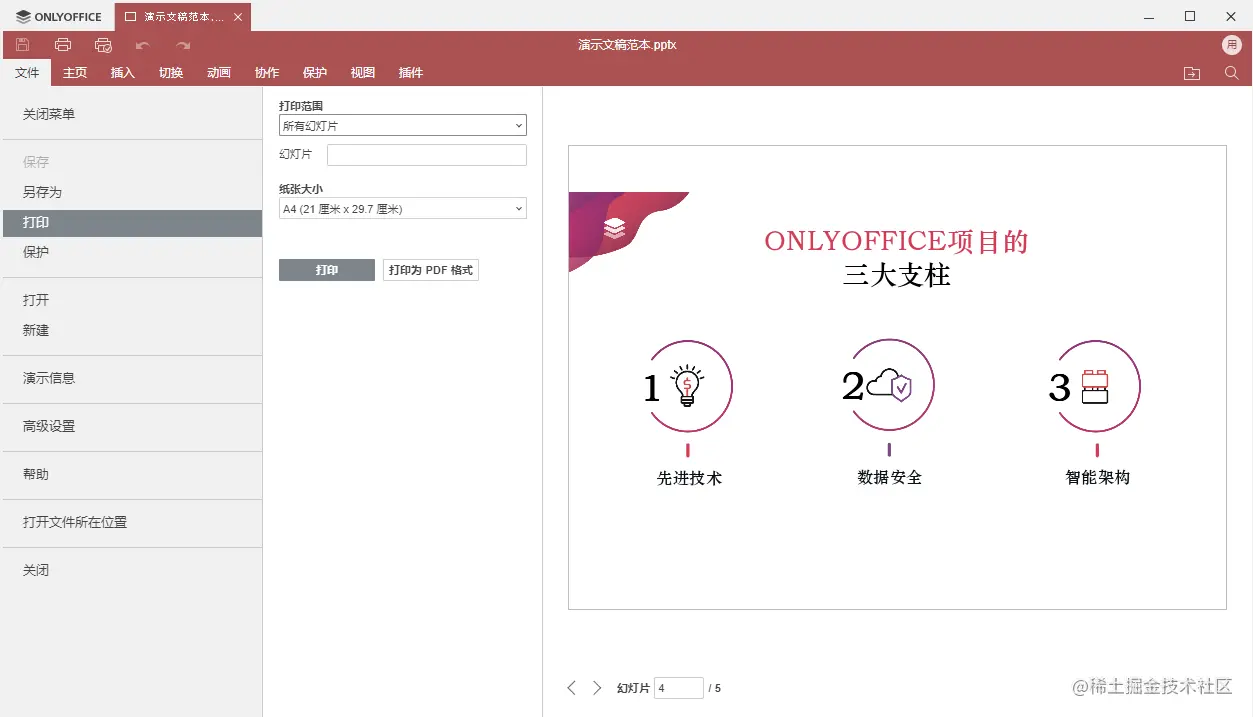This screenshot has width=1253, height=717.
Task: Click the Undo arrow icon
Action: [145, 44]
